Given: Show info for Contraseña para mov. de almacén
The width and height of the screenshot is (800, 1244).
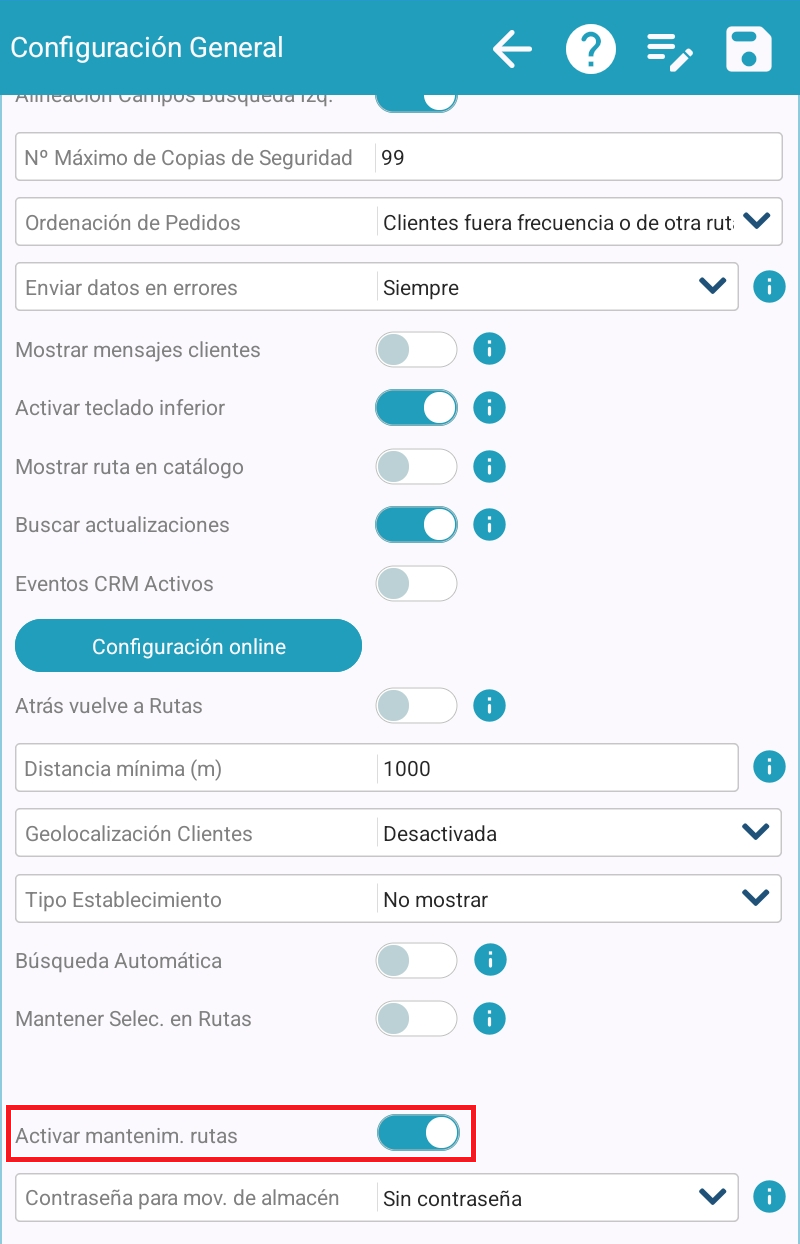Looking at the screenshot, I should coord(769,1197).
